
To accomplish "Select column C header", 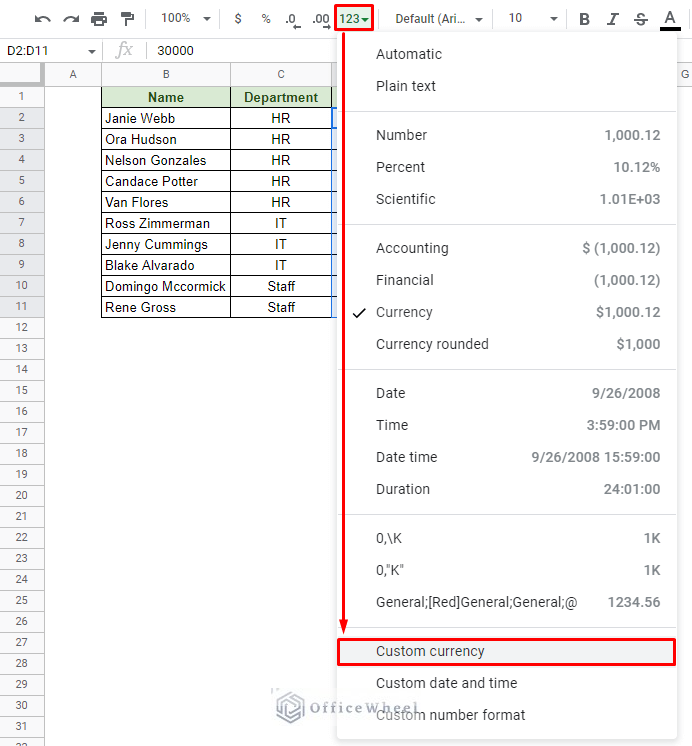I will pyautogui.click(x=281, y=74).
